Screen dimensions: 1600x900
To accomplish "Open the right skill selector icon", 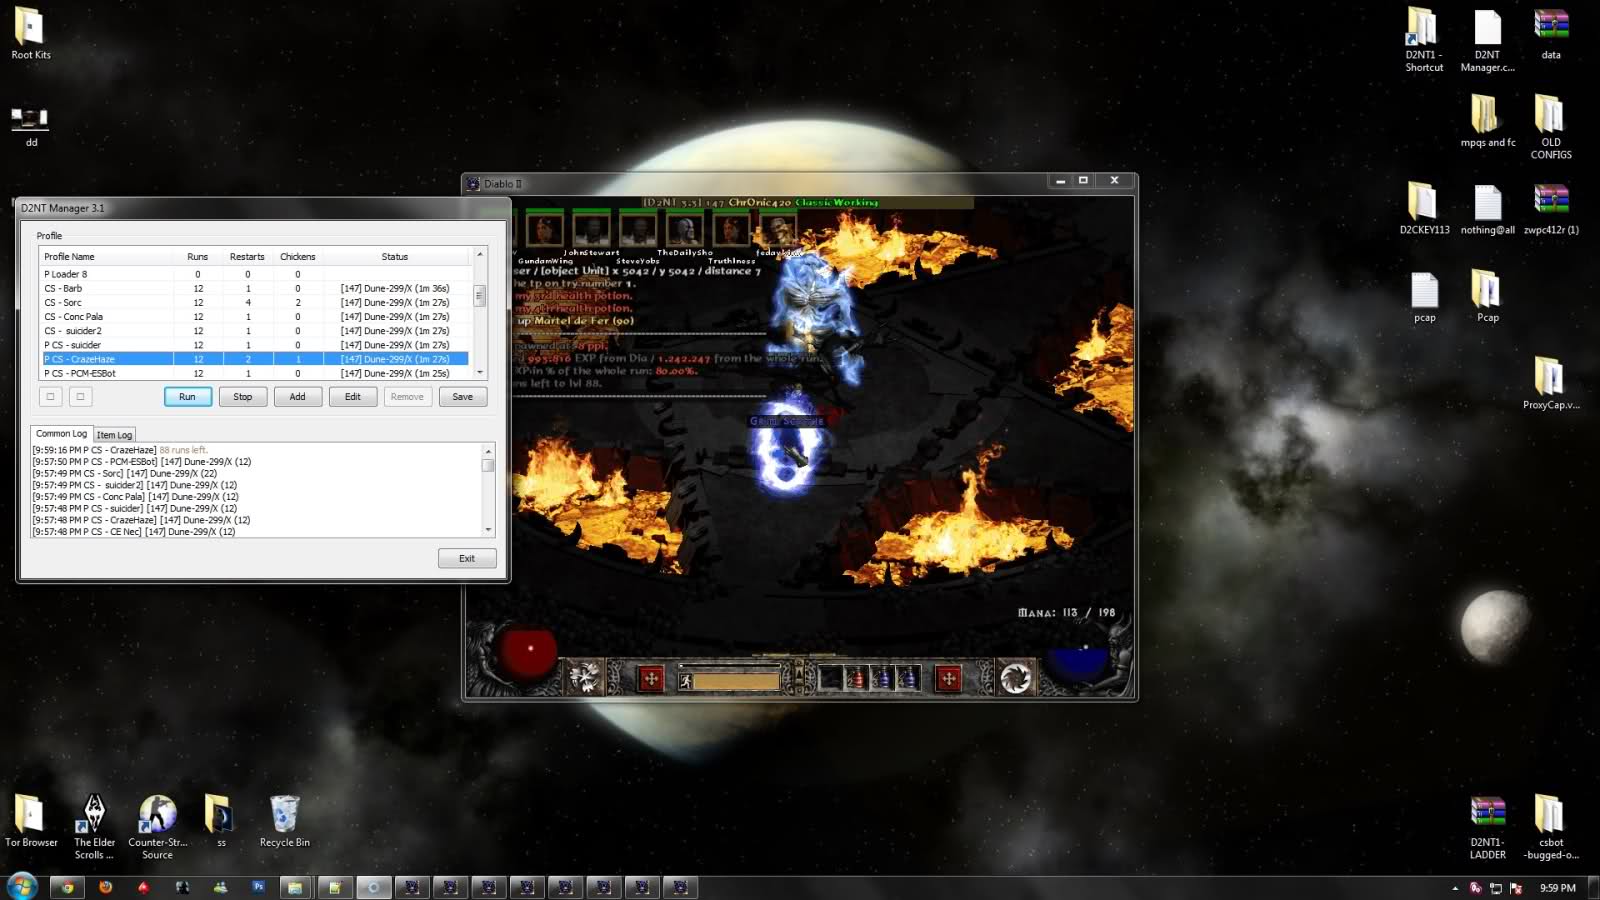I will point(1015,678).
